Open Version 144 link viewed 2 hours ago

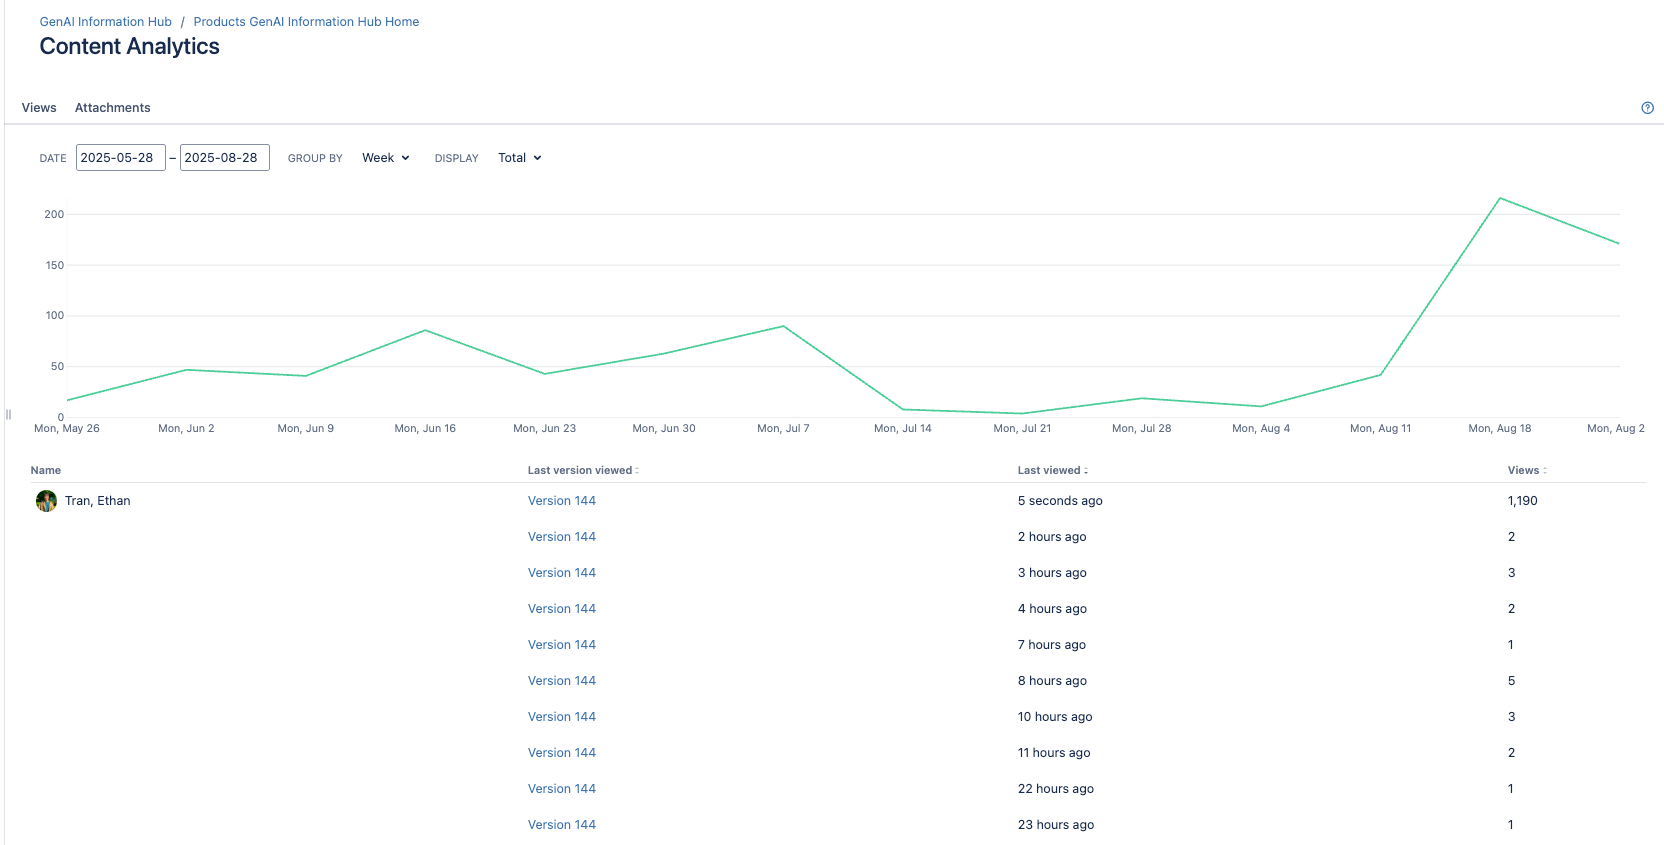562,537
